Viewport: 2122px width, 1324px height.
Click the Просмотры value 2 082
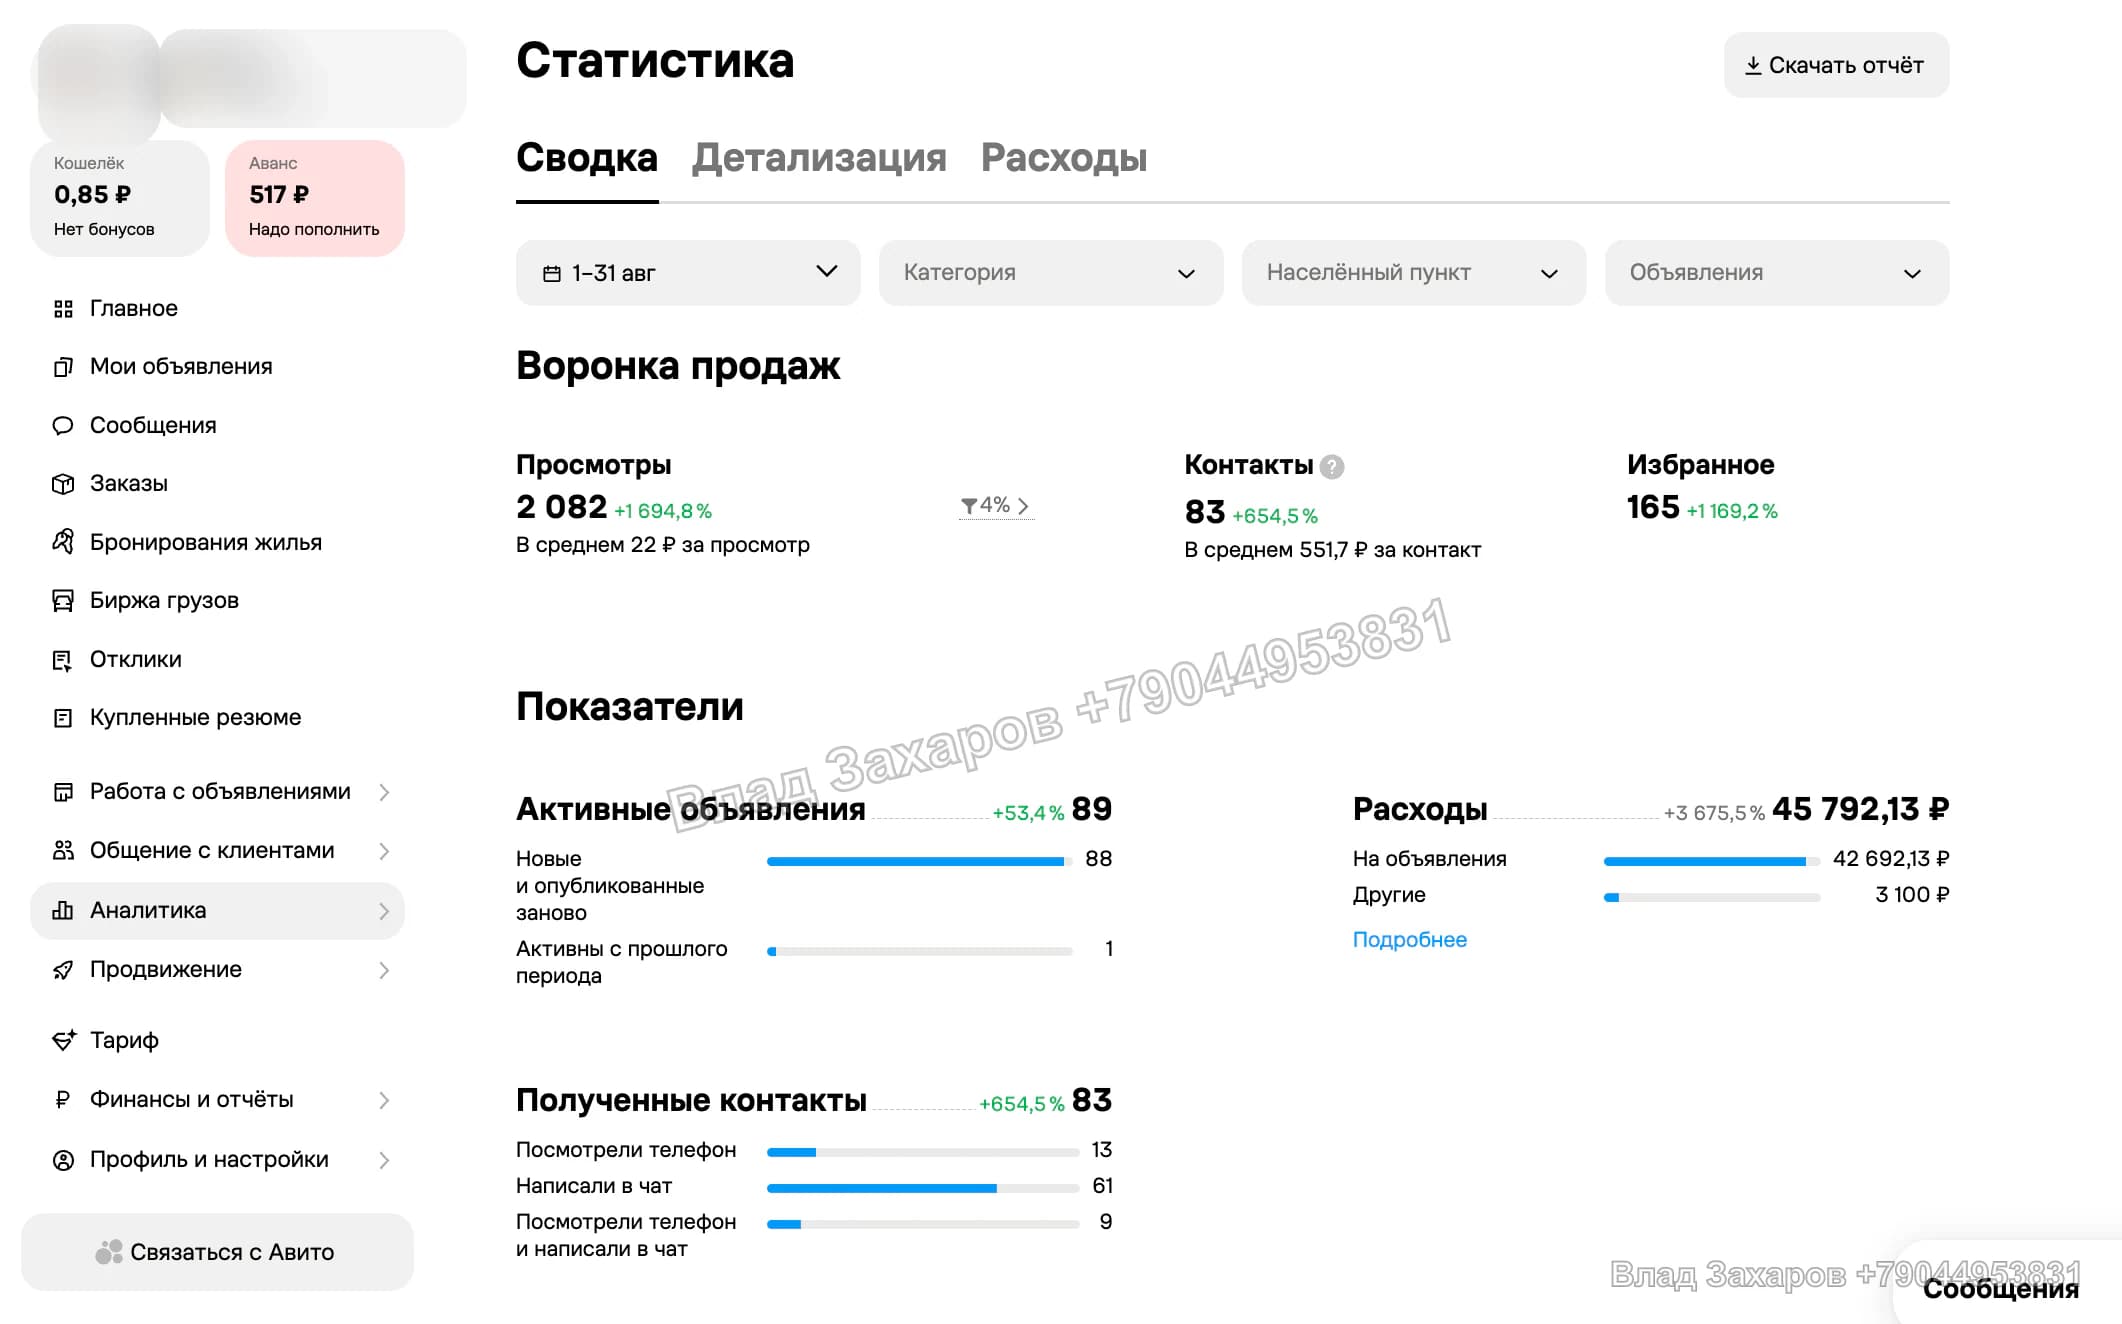coord(561,507)
